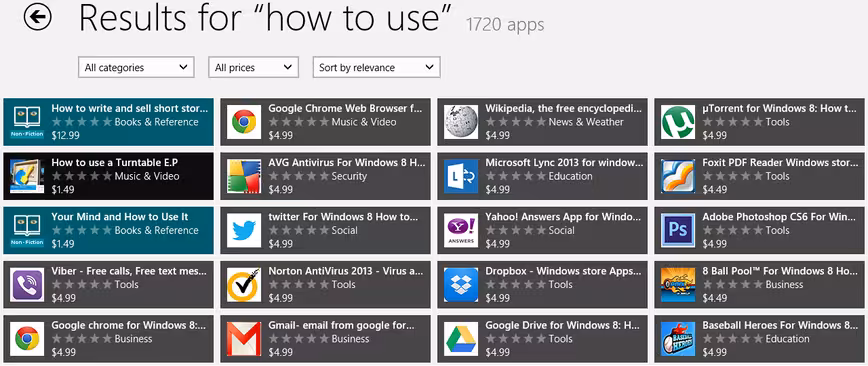Open 'twitter For Windows 8 How to...' title
Image resolution: width=868 pixels, height=366 pixels.
[343, 217]
